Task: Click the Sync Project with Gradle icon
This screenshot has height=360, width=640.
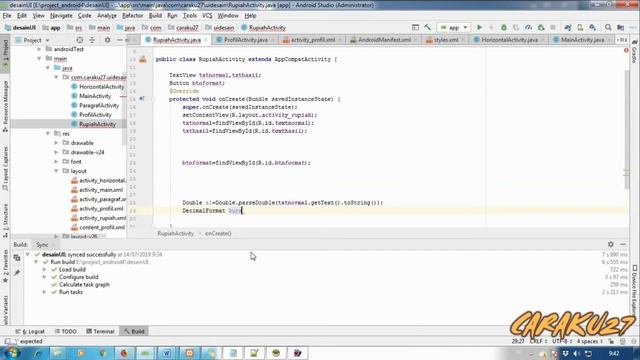Action: (568, 27)
